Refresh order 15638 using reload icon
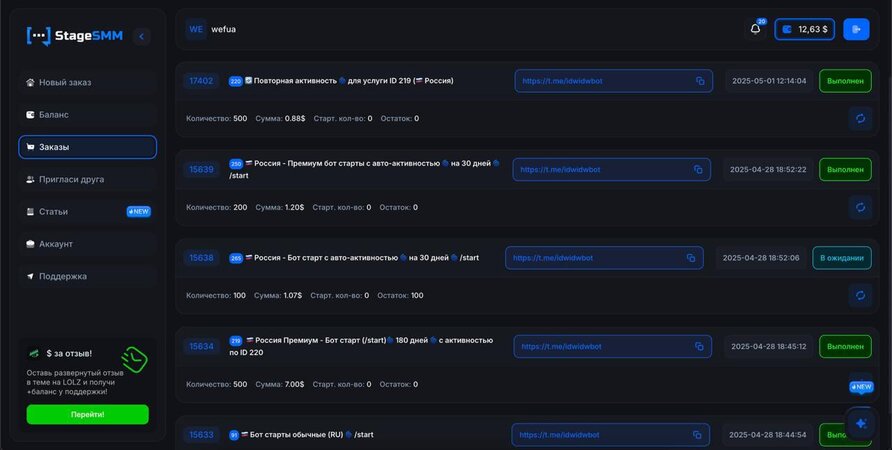The width and height of the screenshot is (892, 450). point(859,295)
